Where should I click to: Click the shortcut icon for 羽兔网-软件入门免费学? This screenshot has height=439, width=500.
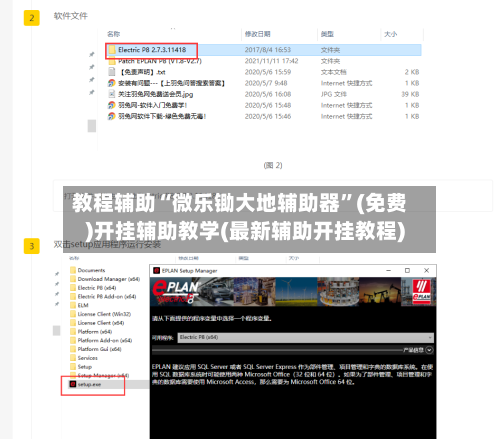112,105
